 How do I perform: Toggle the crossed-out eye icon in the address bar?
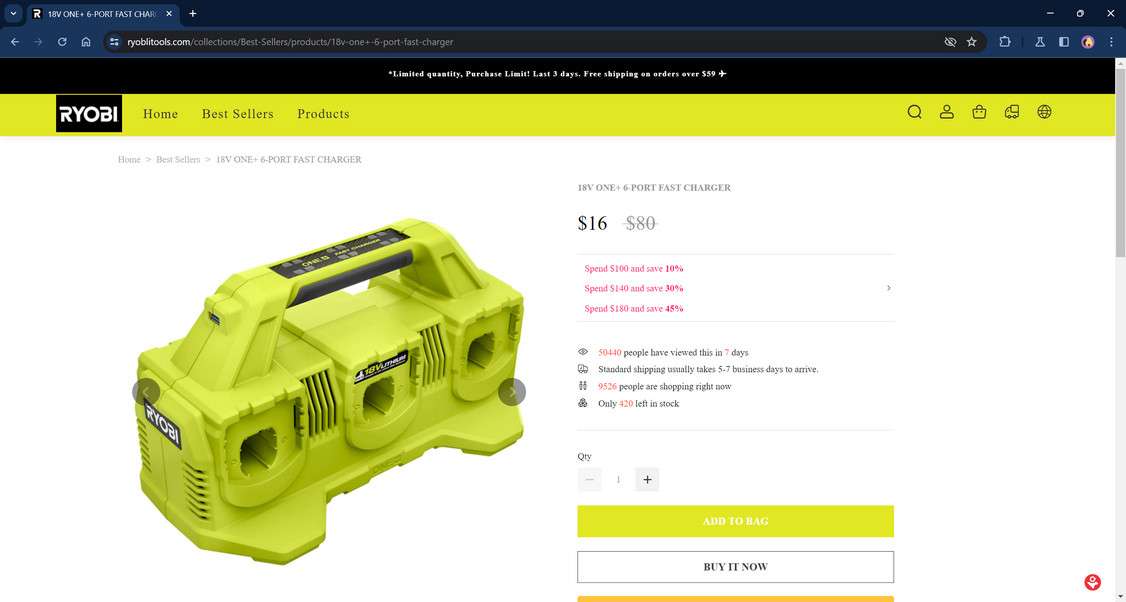tap(950, 42)
